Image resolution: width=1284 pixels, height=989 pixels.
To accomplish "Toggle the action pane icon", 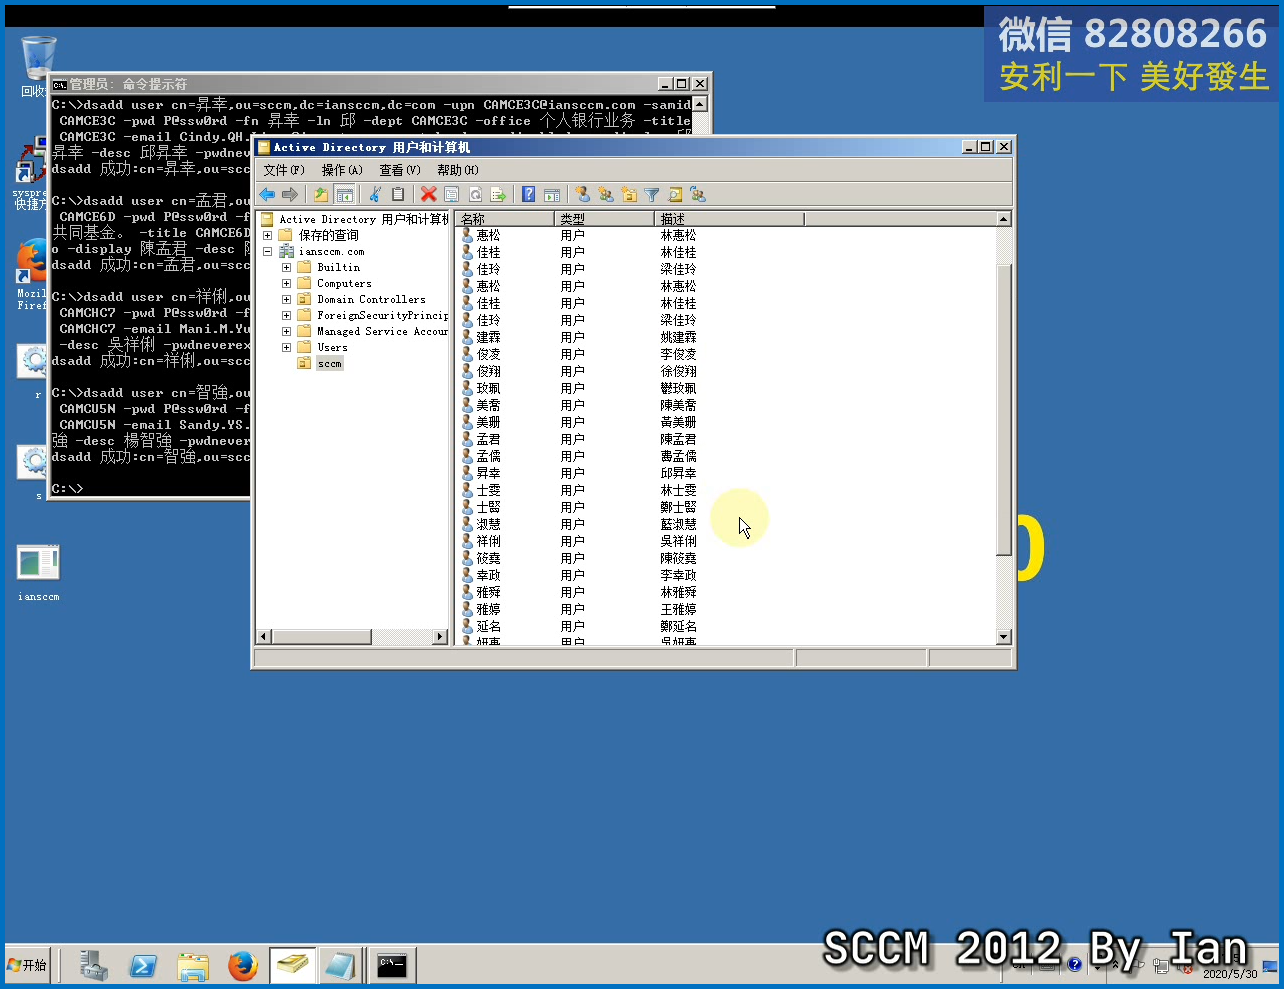I will pos(552,195).
